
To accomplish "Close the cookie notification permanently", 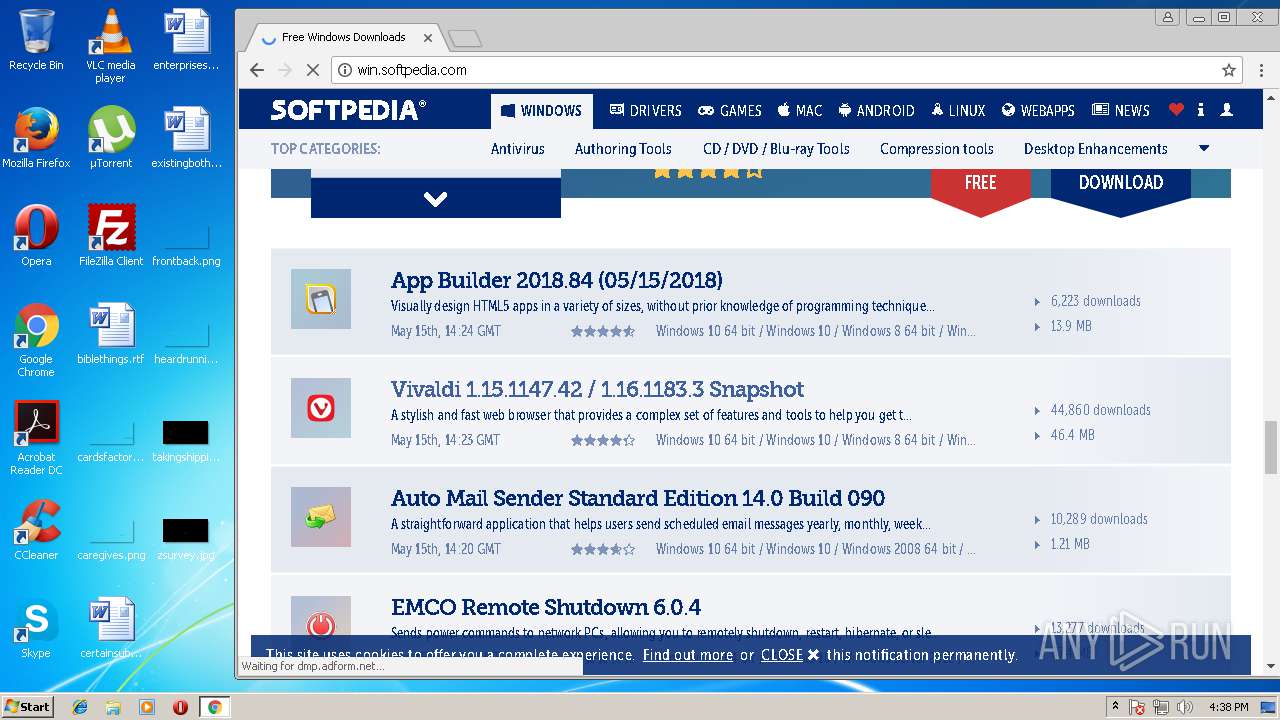I will click(790, 655).
